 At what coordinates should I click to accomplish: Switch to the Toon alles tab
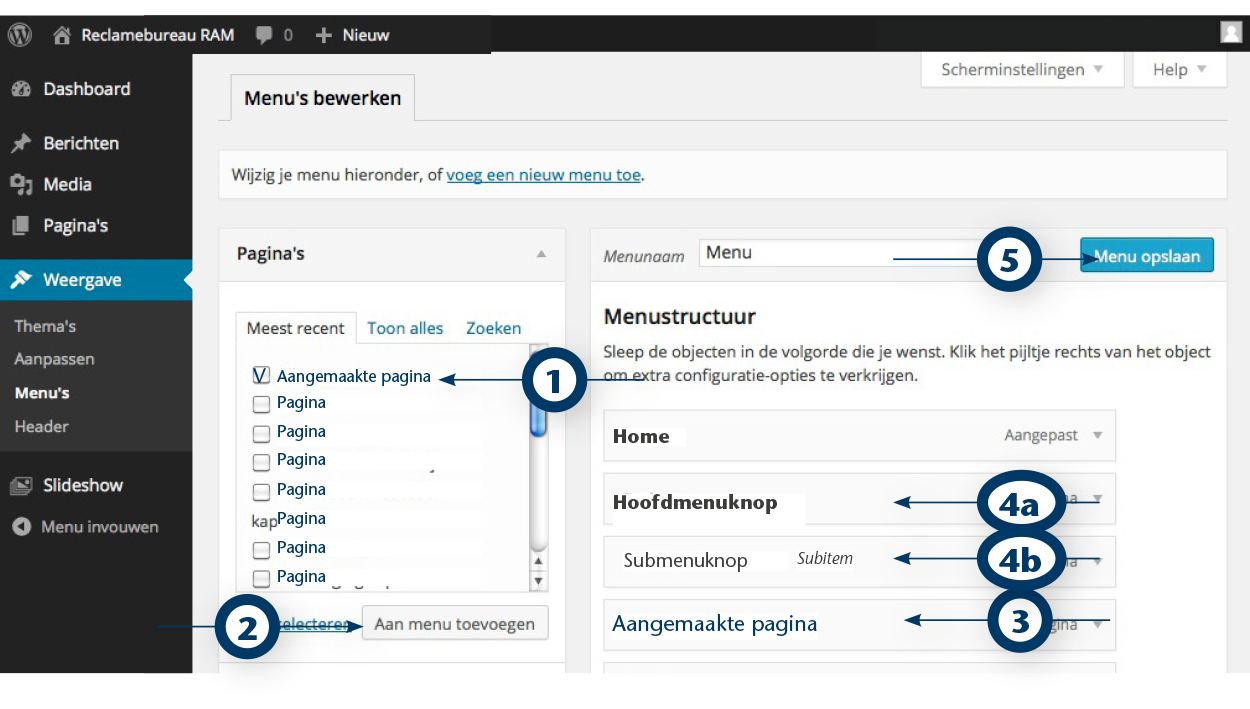click(x=405, y=328)
